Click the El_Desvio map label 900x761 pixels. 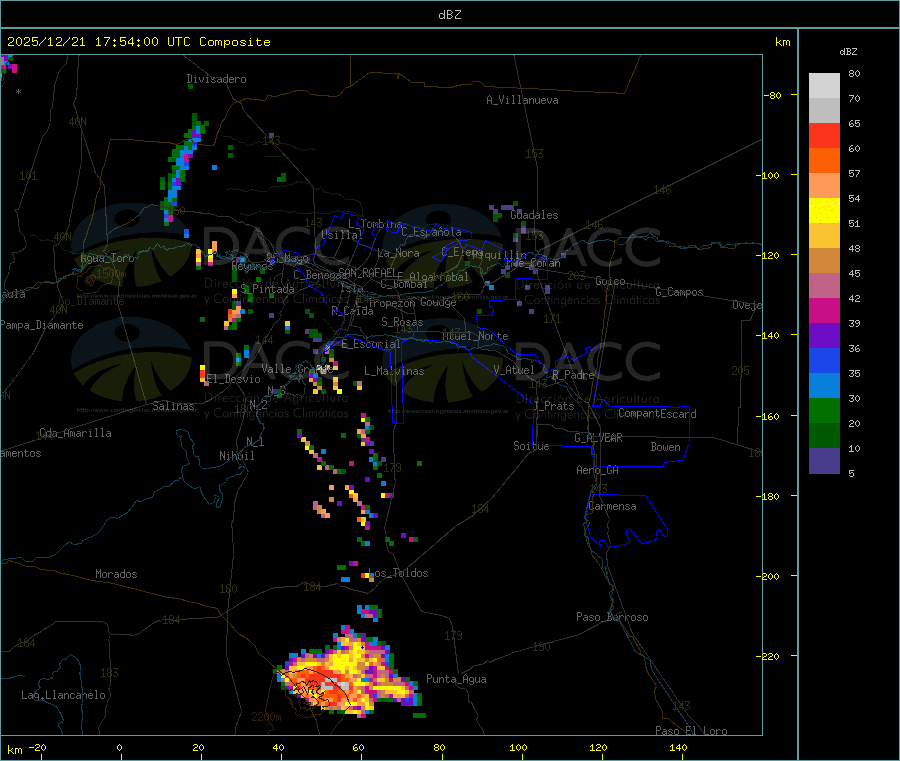[x=234, y=379]
